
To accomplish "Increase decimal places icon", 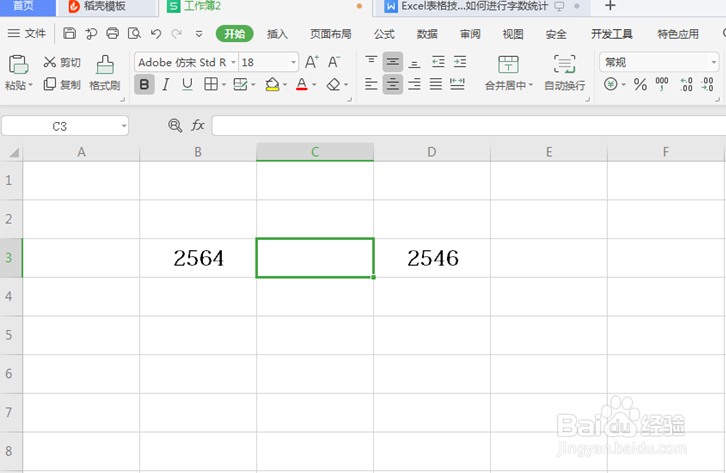I will (686, 84).
